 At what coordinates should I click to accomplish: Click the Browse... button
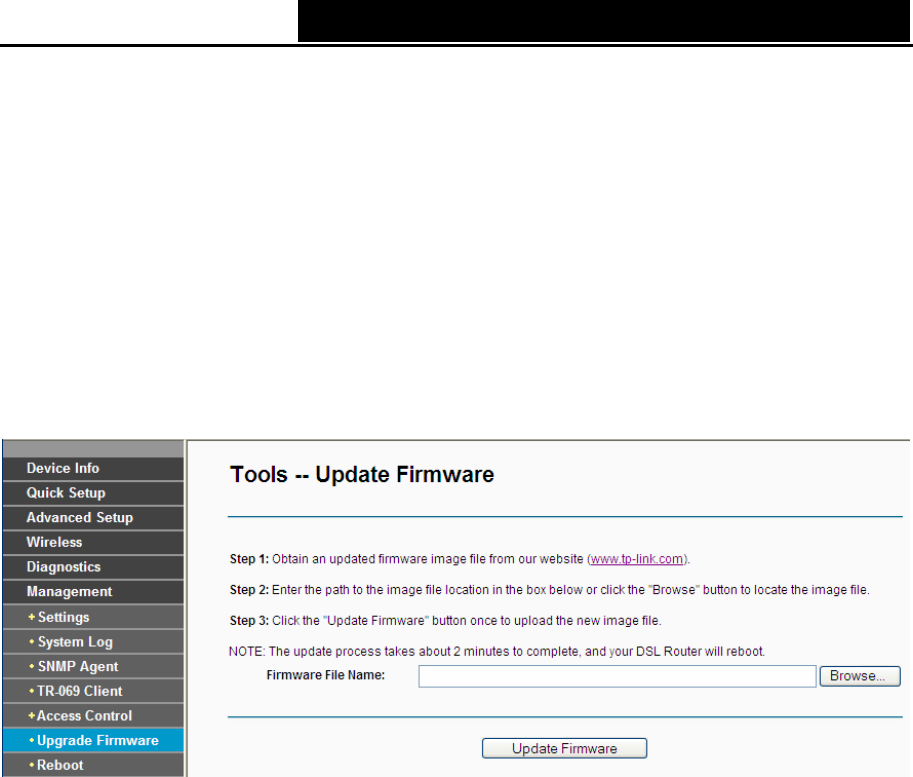[860, 676]
